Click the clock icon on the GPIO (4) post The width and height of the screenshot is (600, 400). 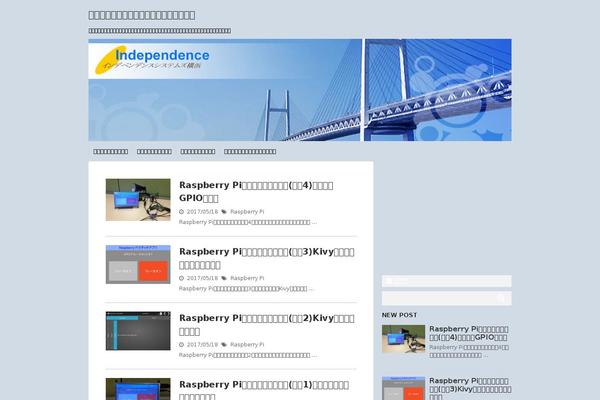pos(181,212)
